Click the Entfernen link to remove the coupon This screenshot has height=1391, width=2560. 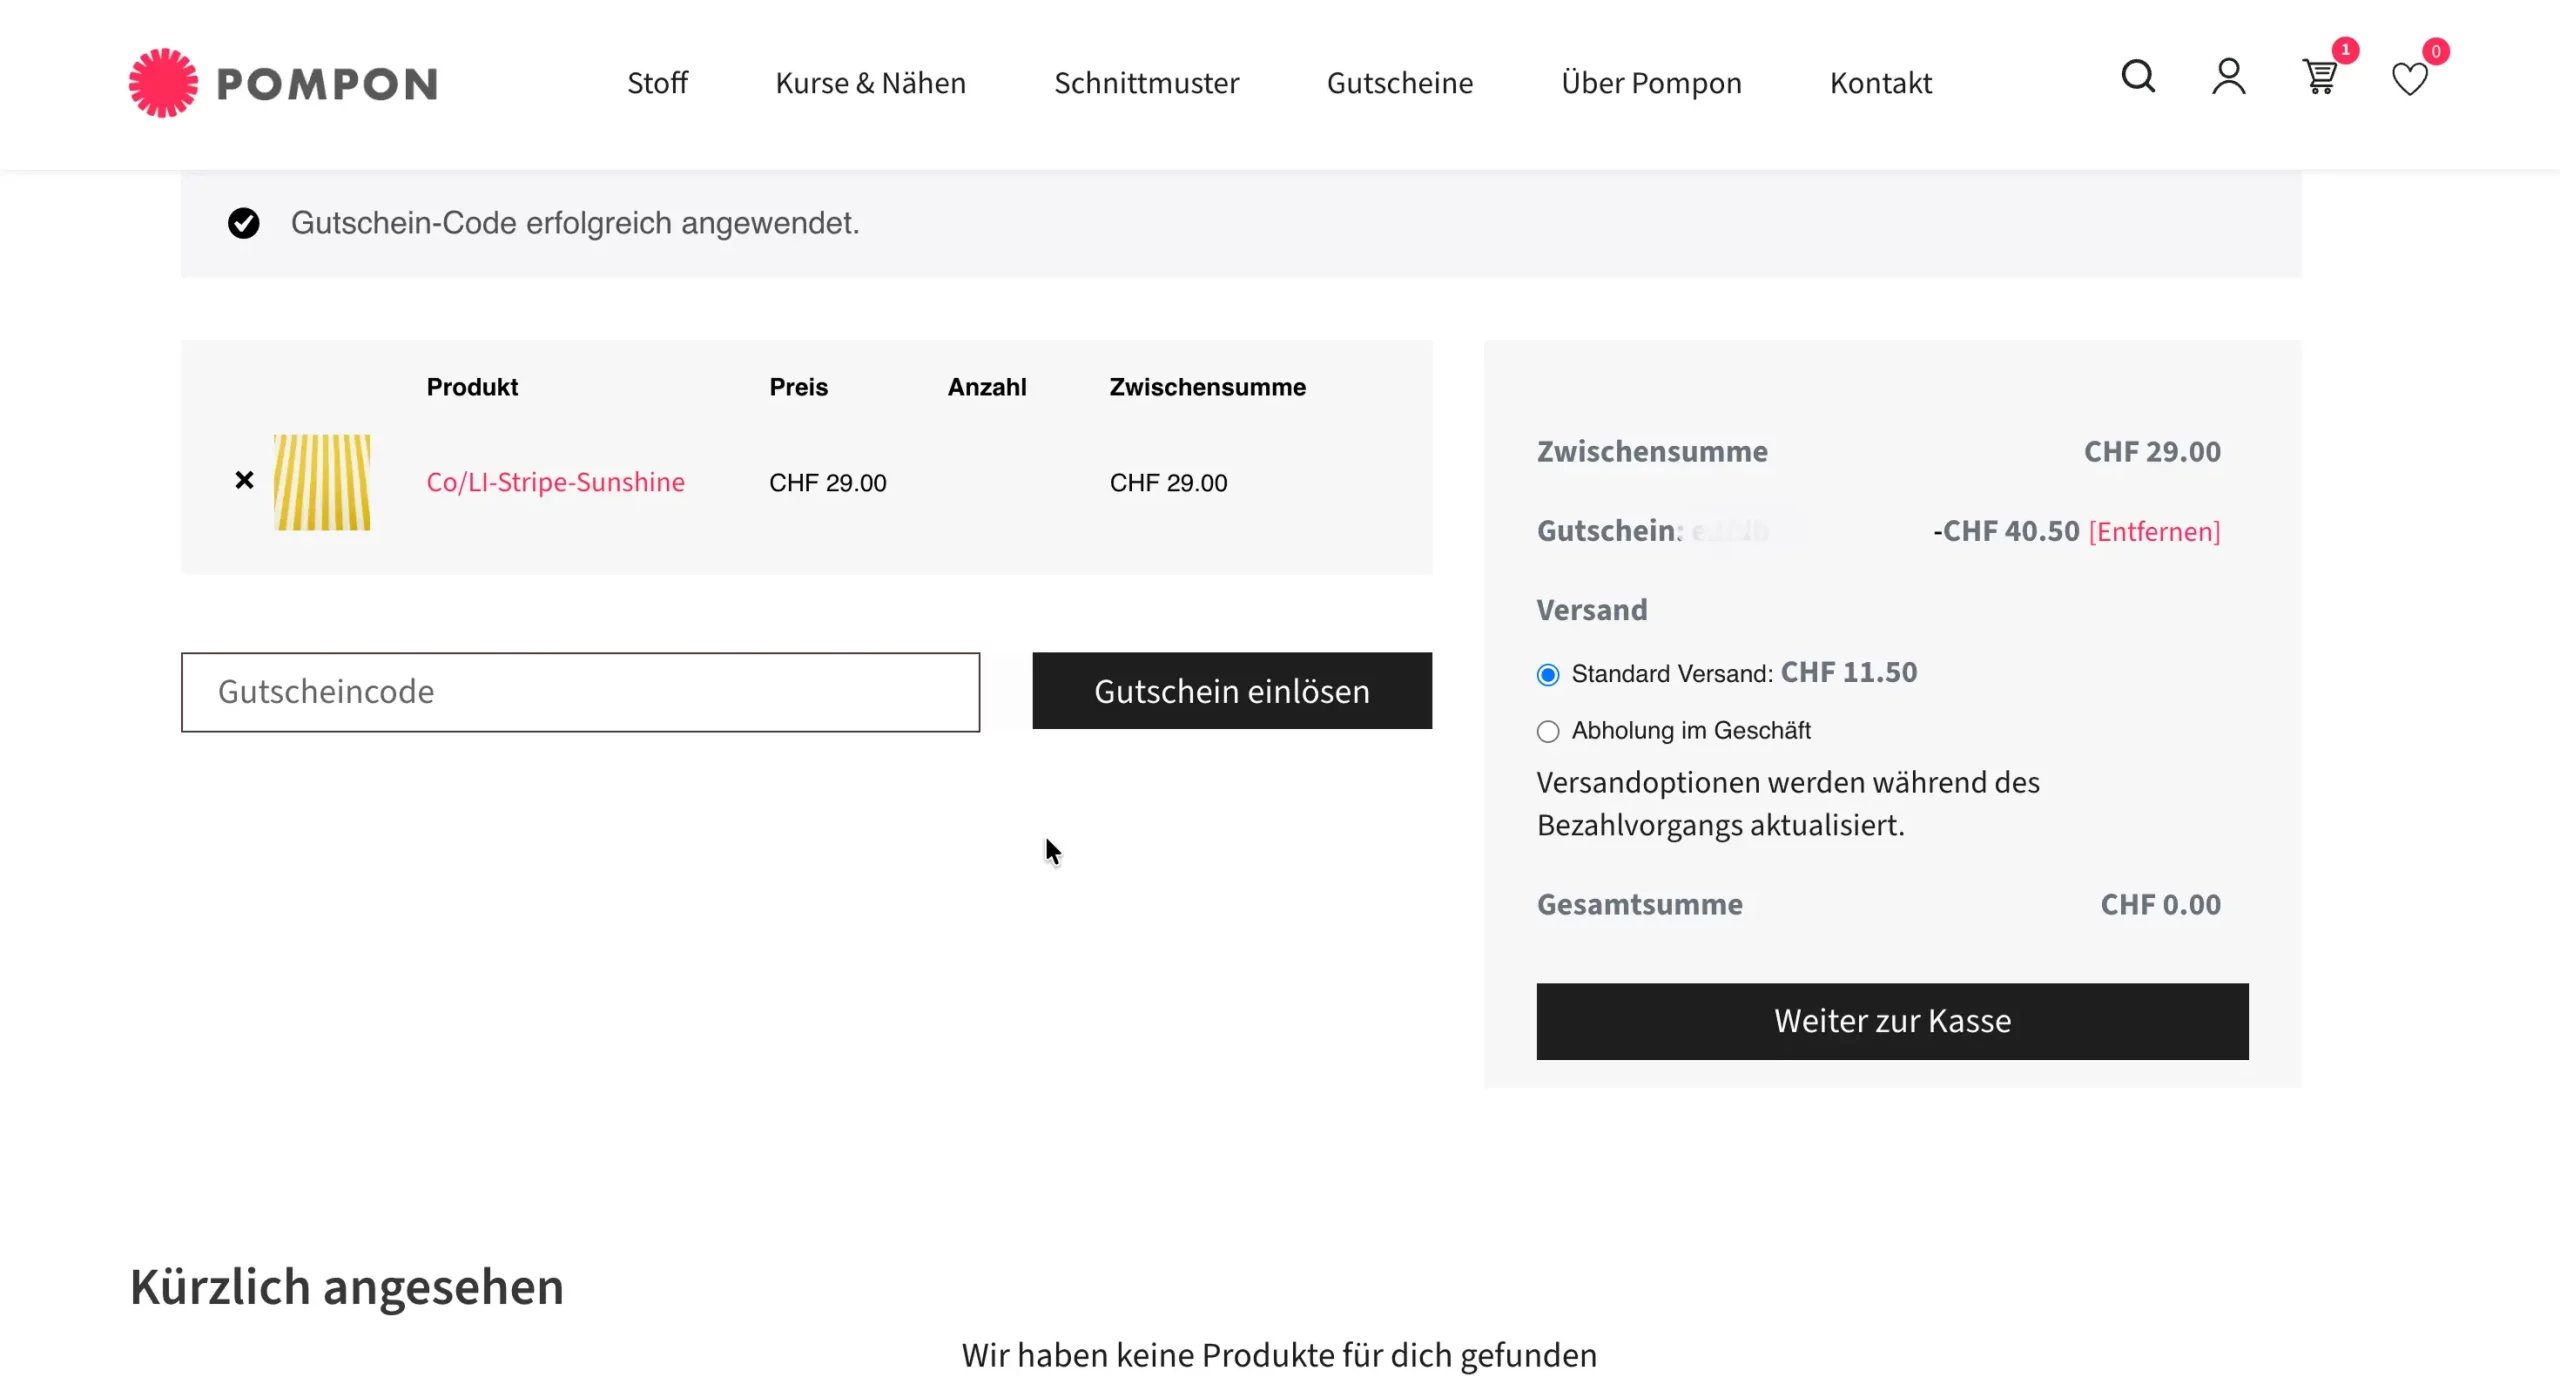[x=2154, y=531]
